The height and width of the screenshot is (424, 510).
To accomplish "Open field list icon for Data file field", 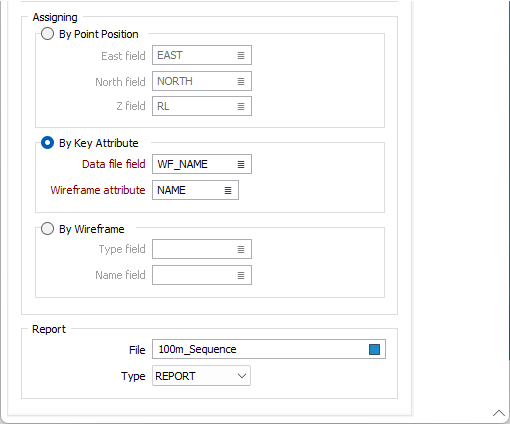I will click(241, 164).
